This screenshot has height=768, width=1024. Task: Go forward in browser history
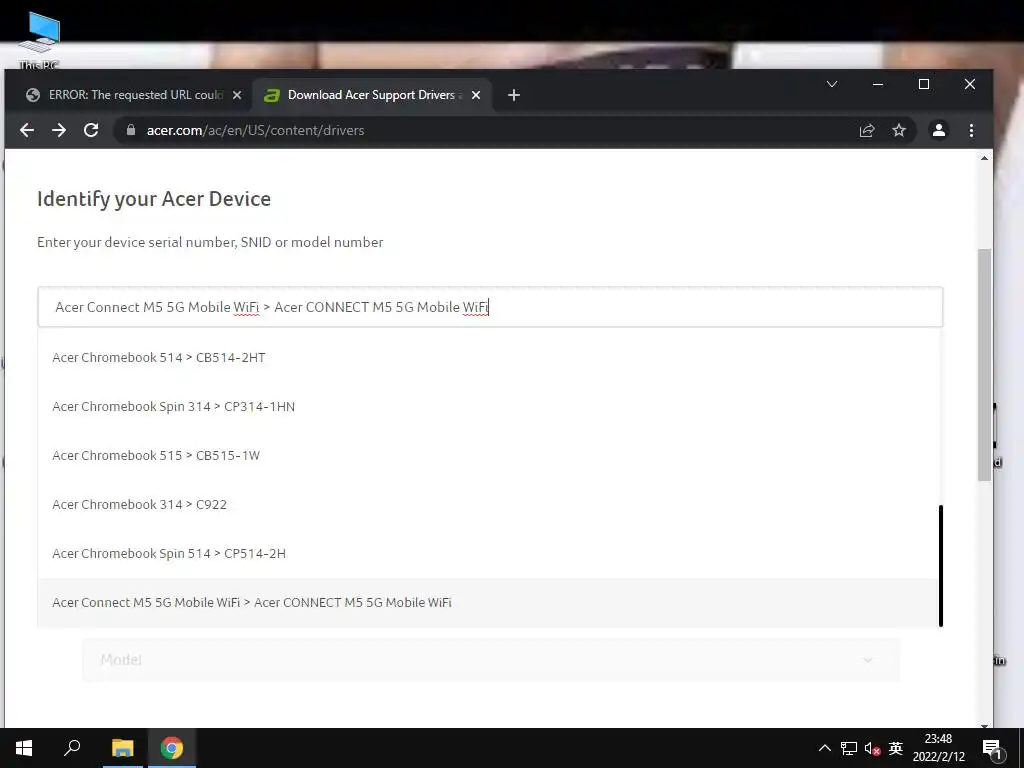pos(59,130)
